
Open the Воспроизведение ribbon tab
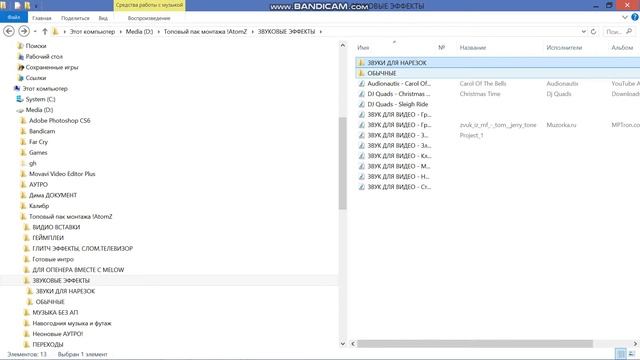click(x=149, y=18)
